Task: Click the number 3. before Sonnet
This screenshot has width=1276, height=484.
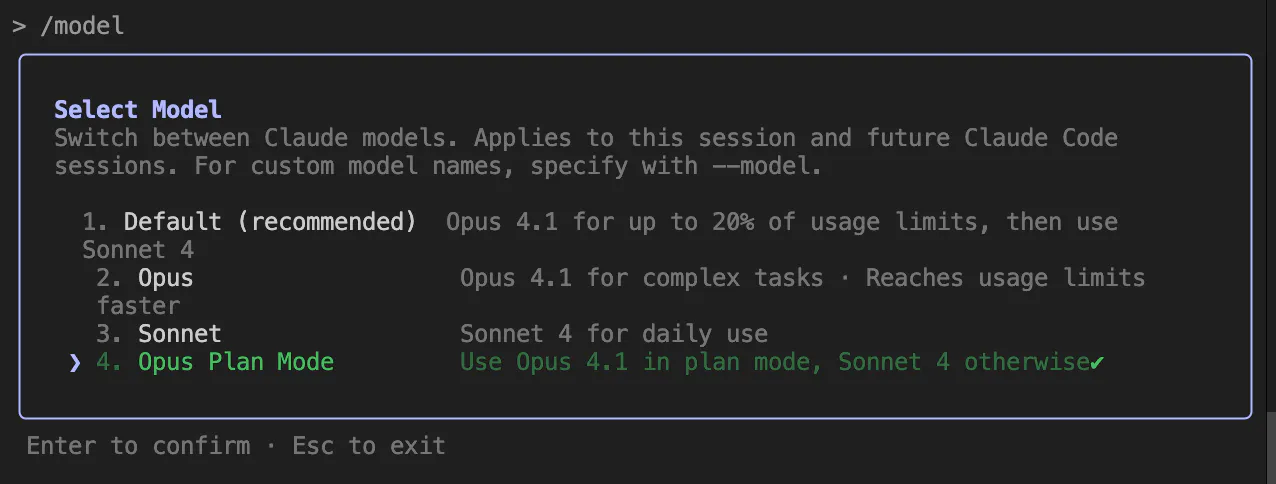Action: [x=109, y=333]
